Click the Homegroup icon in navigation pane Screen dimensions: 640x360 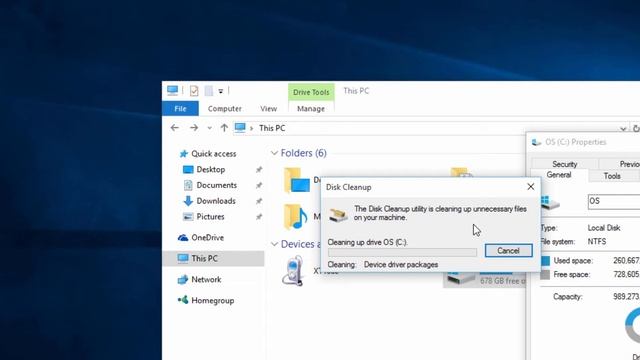[183, 300]
